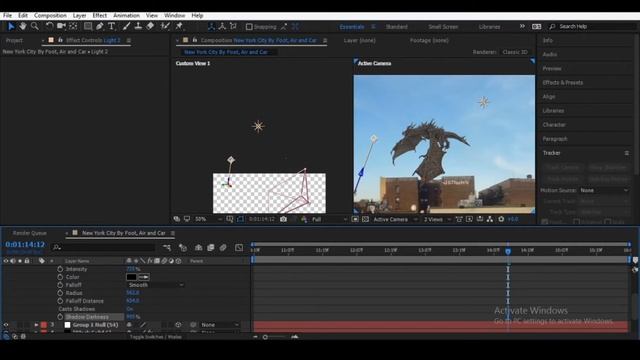Select the Roto Brush tool
The image size is (640, 360).
coord(165,27)
